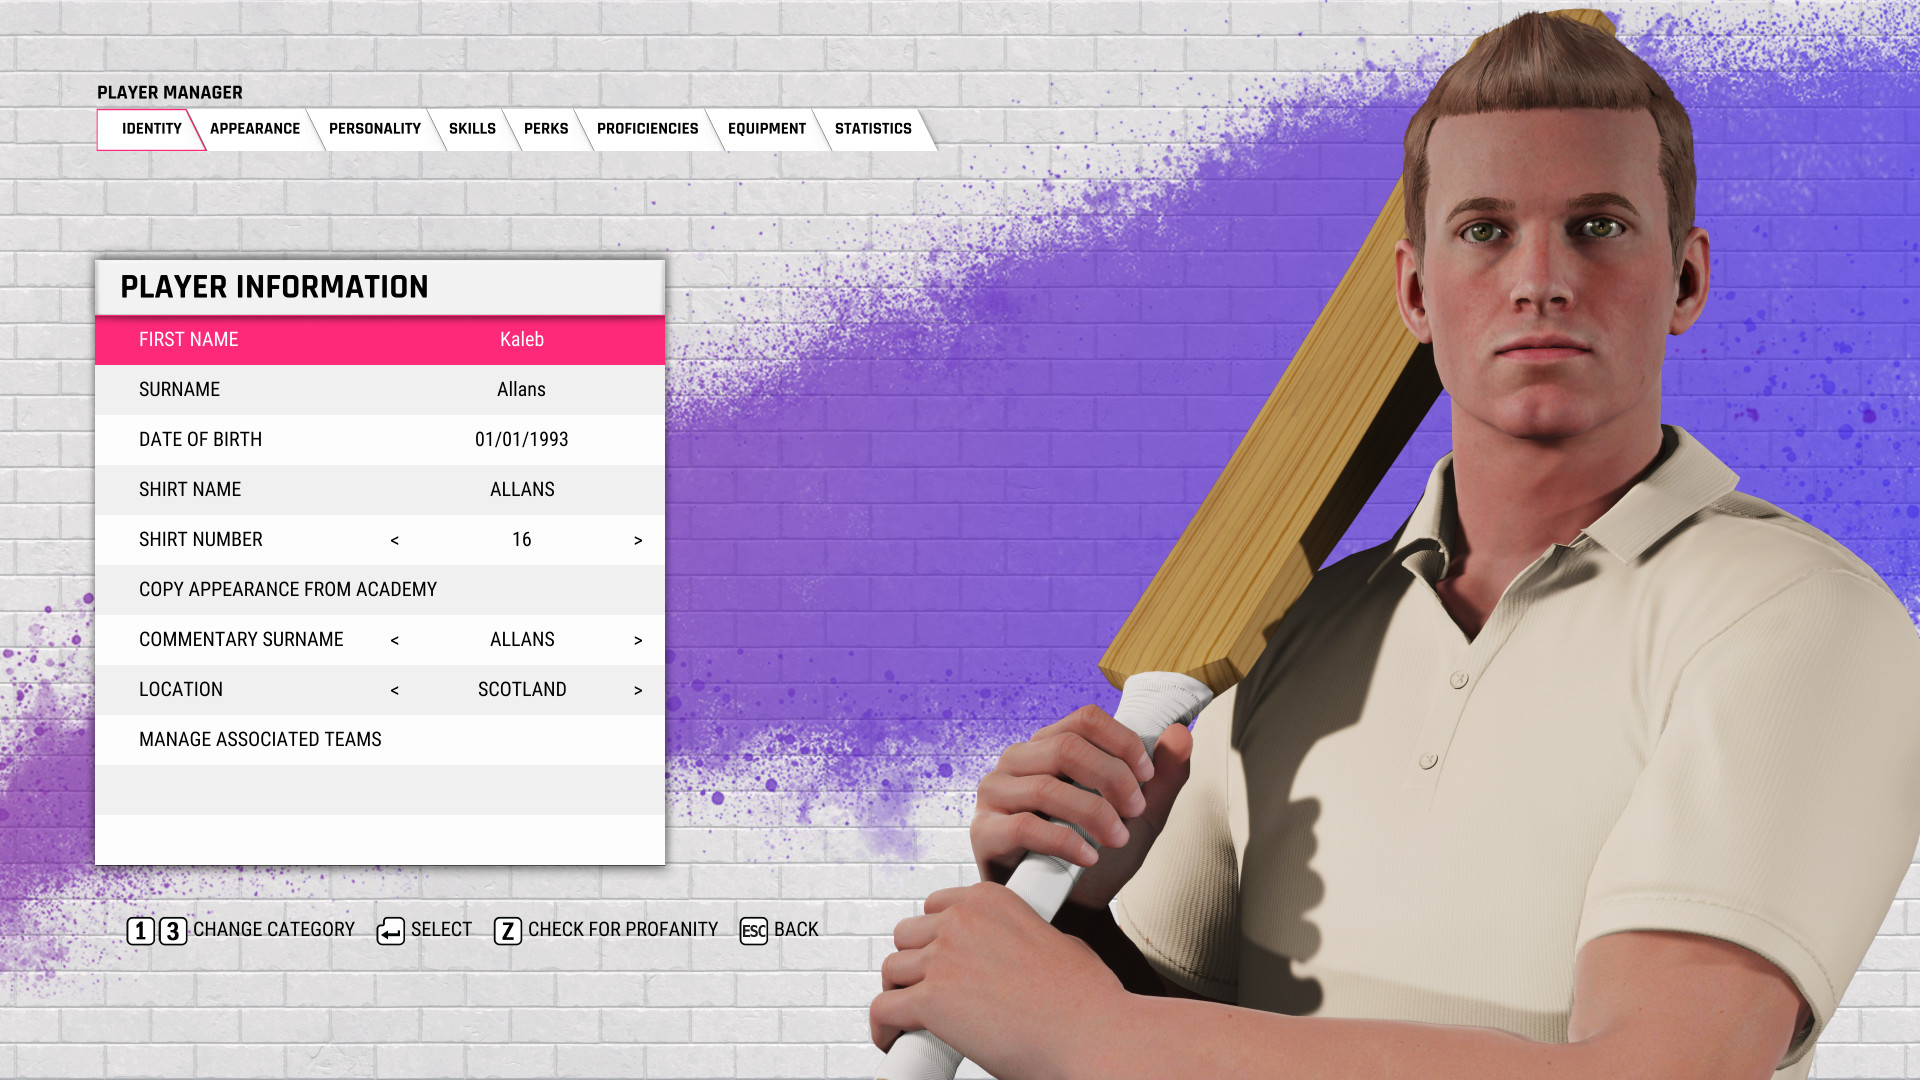Viewport: 1920px width, 1080px height.
Task: Select the Statistics tab
Action: (x=873, y=129)
